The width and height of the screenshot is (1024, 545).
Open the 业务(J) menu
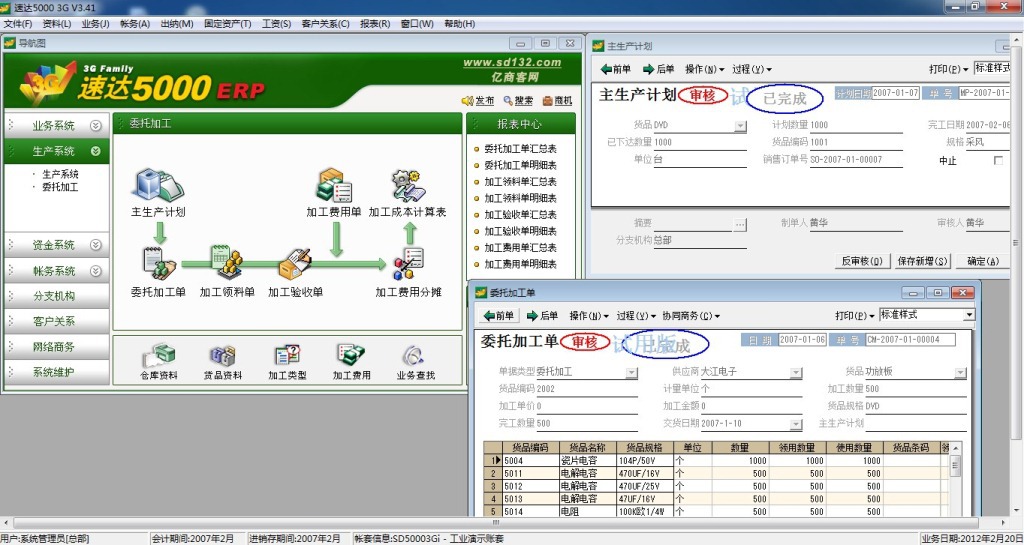coord(95,23)
